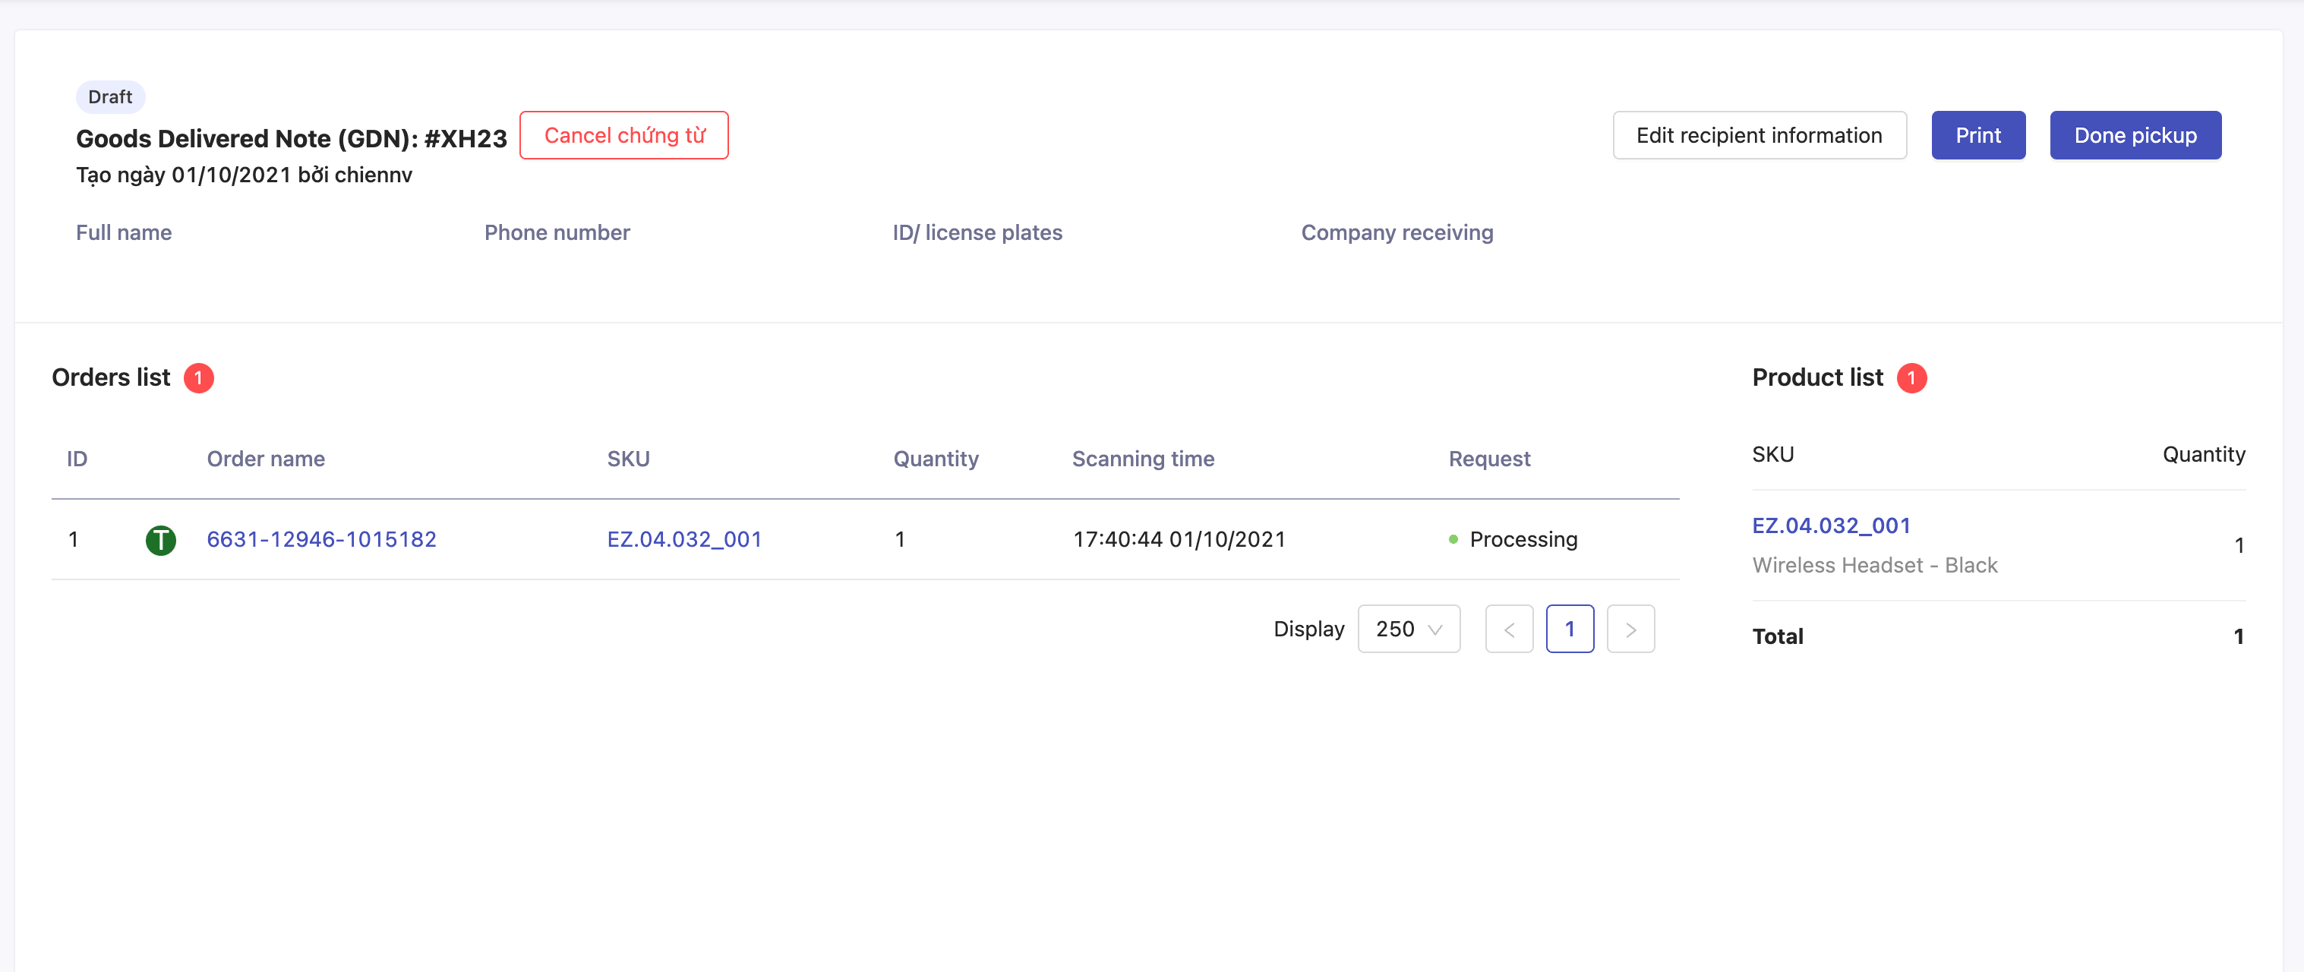Click the Full name field label

coord(124,232)
